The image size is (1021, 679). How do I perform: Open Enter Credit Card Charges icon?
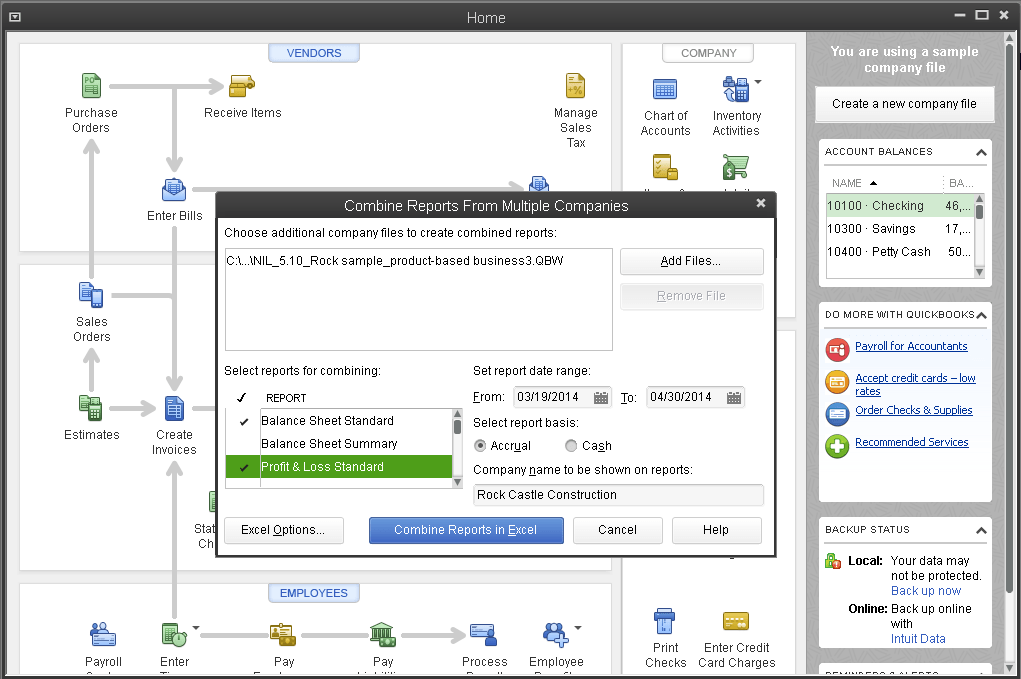coord(737,621)
